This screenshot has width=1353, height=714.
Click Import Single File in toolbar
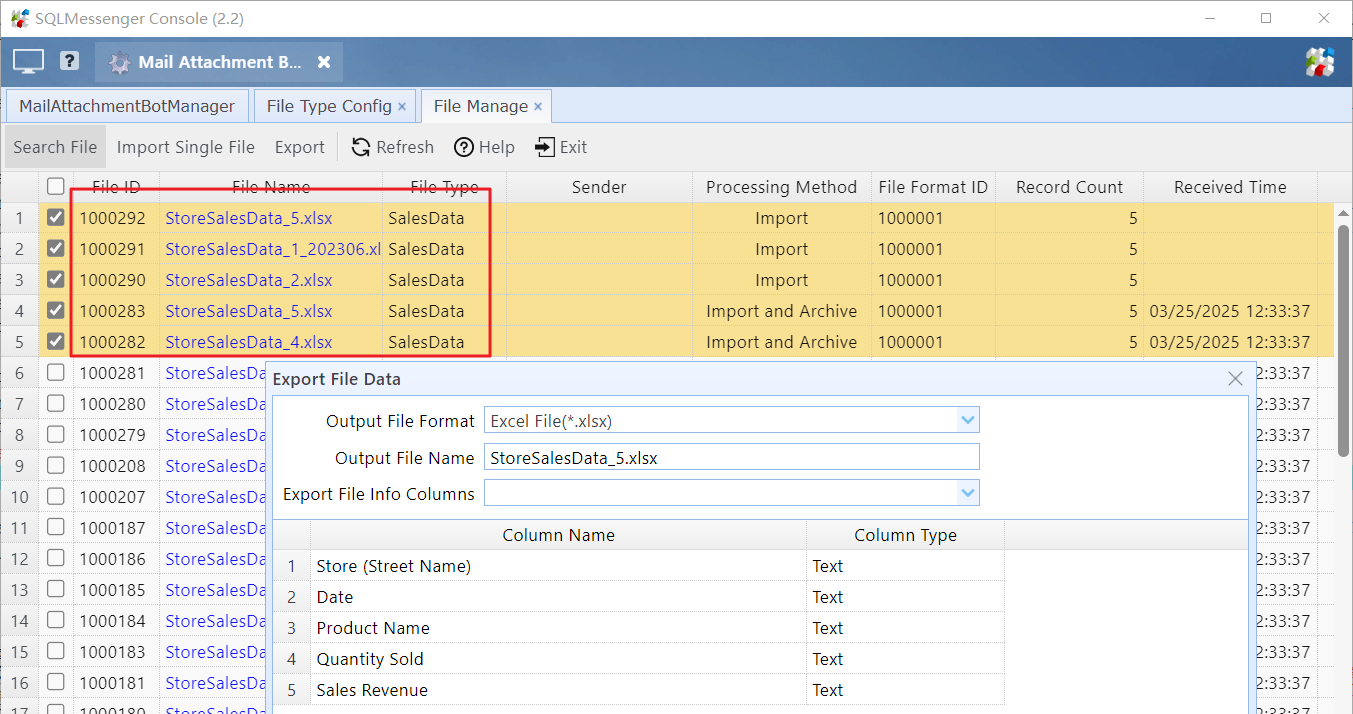coord(186,147)
